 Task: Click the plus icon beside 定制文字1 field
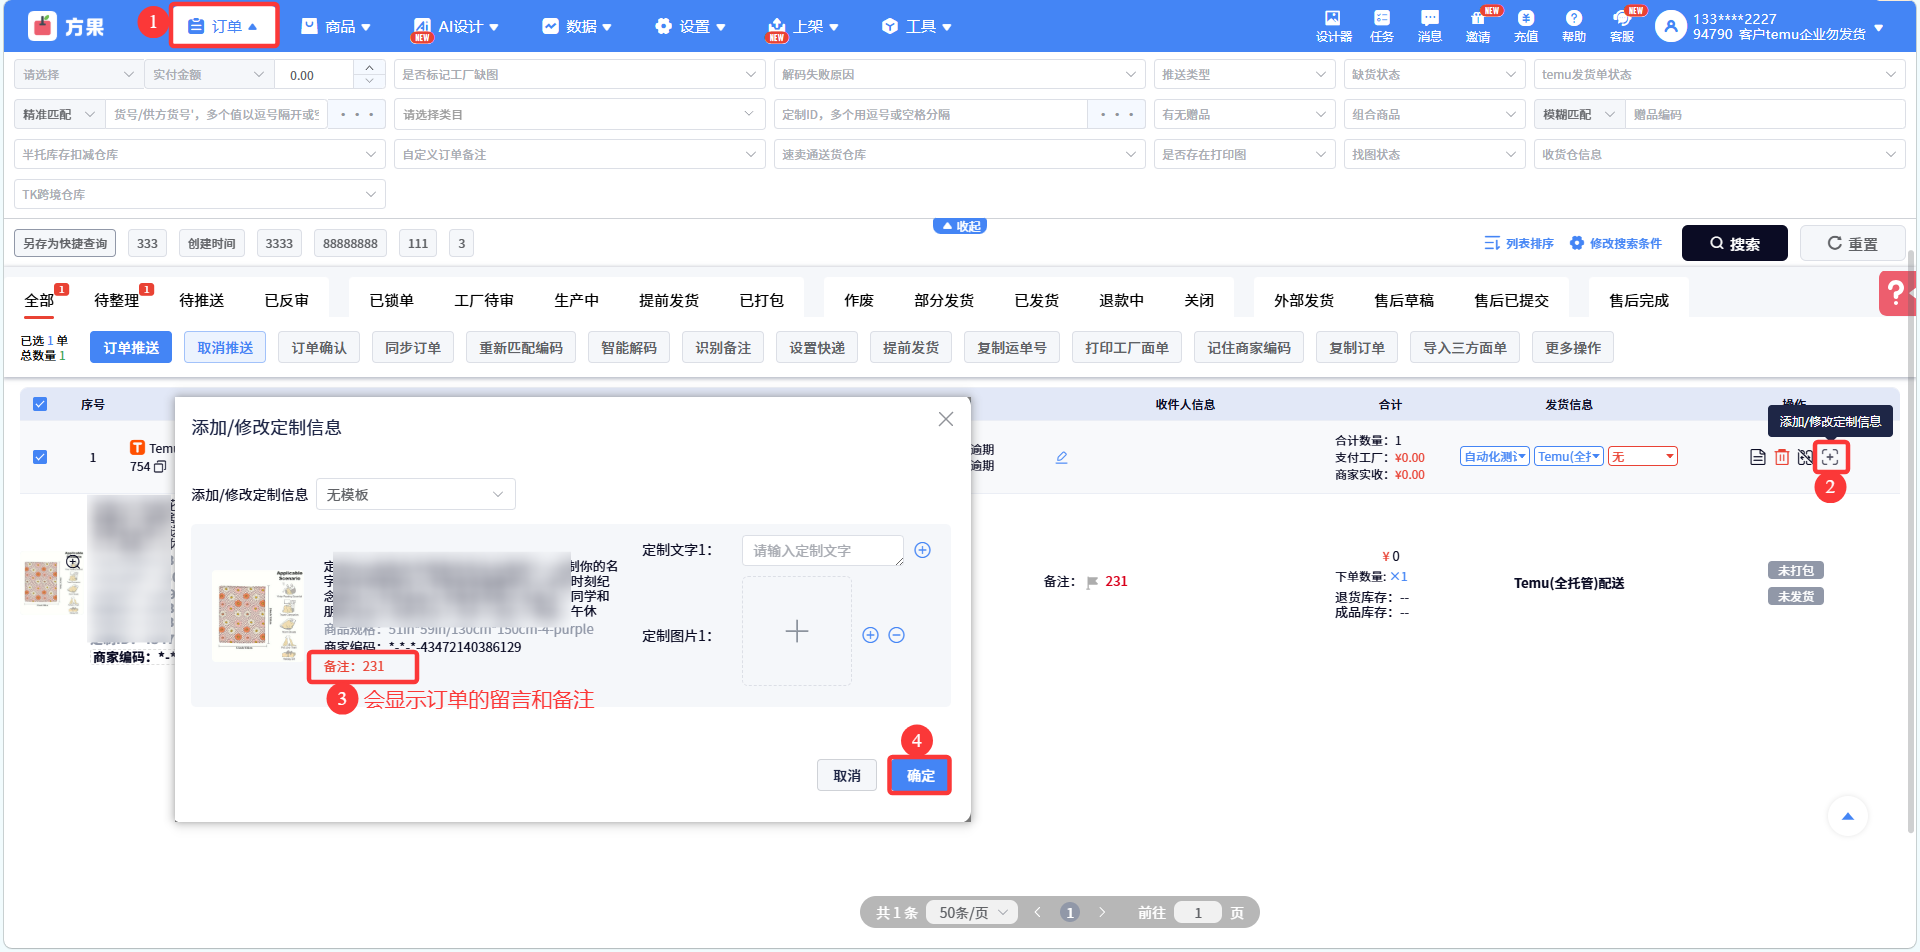click(922, 550)
